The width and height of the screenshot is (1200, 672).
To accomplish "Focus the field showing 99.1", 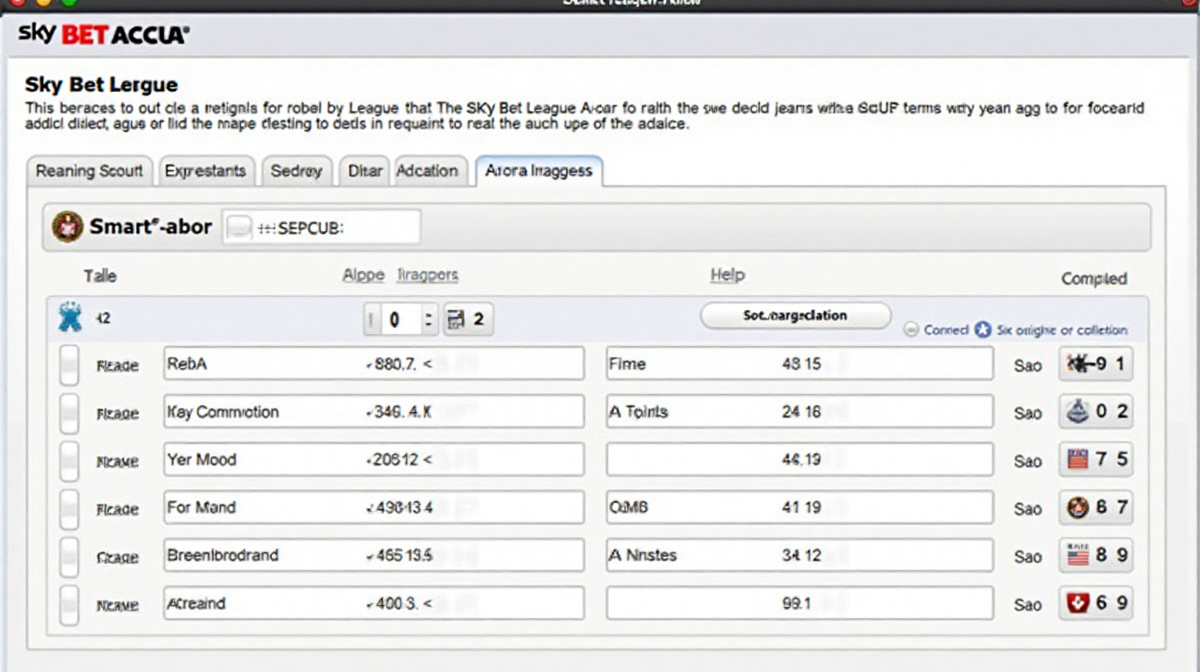I will click(799, 603).
